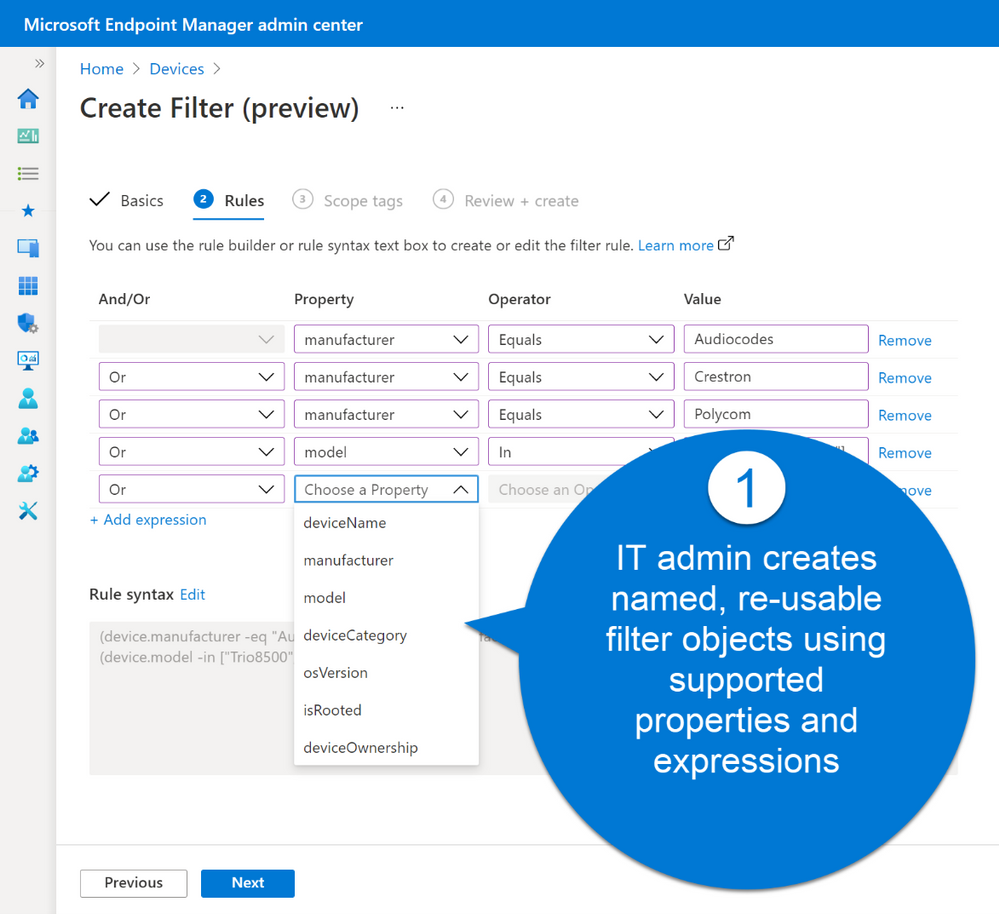999x914 pixels.
Task: Open Home icon in sidebar
Action: click(x=28, y=99)
